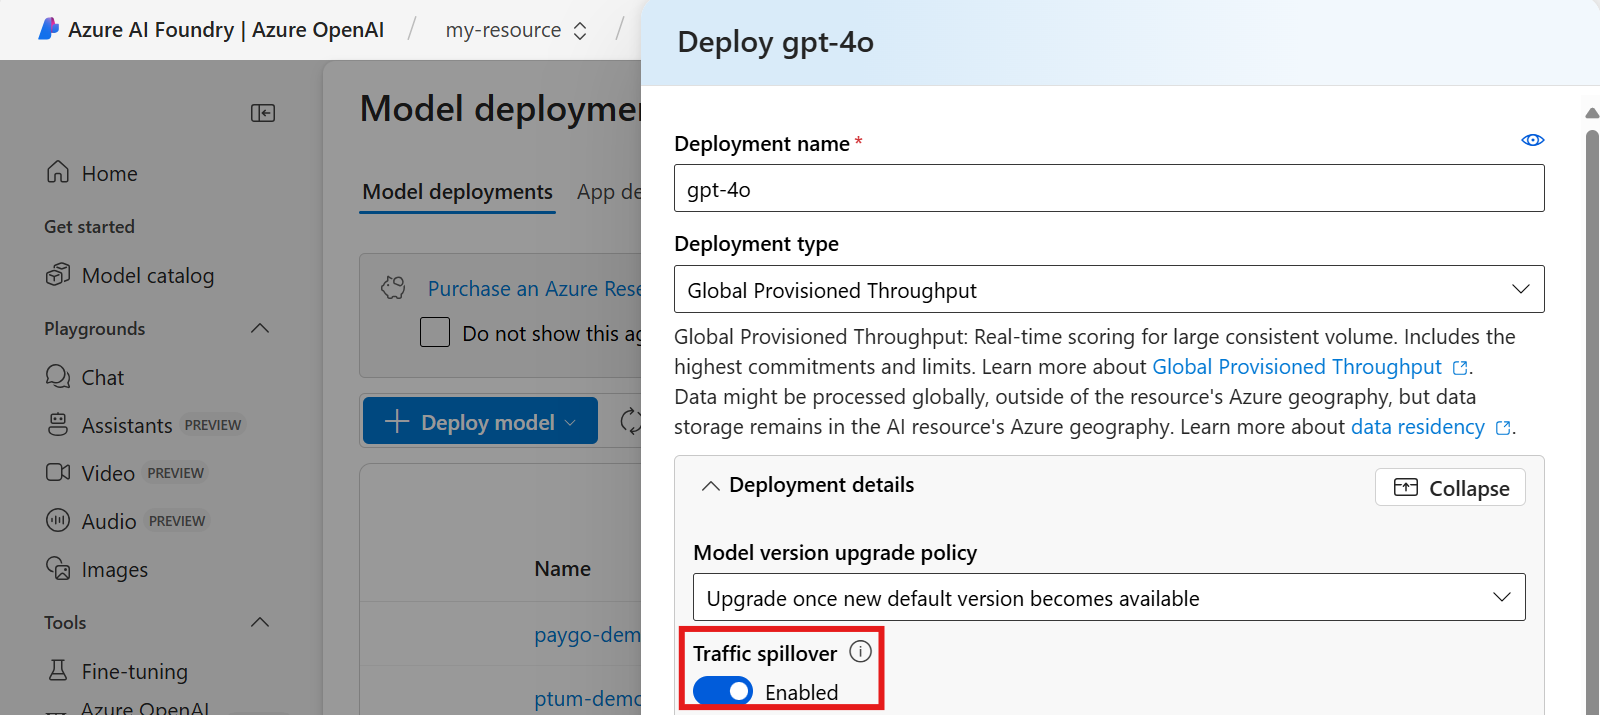Open the Chat playground

click(102, 378)
